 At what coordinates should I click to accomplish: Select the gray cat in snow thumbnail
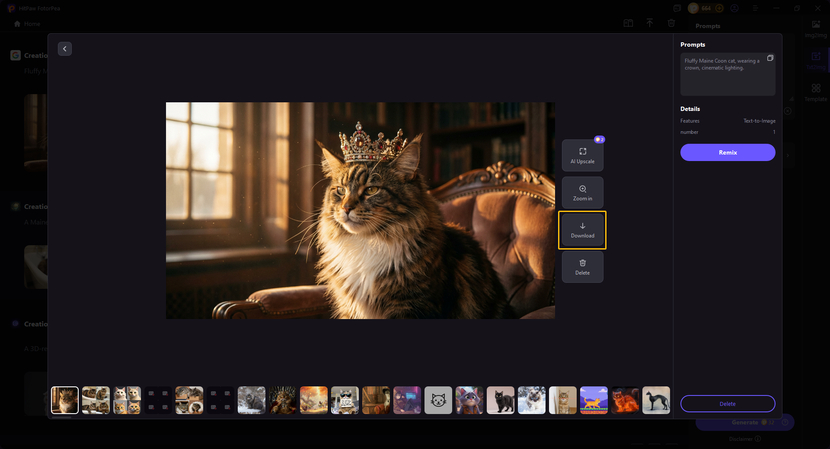[251, 400]
